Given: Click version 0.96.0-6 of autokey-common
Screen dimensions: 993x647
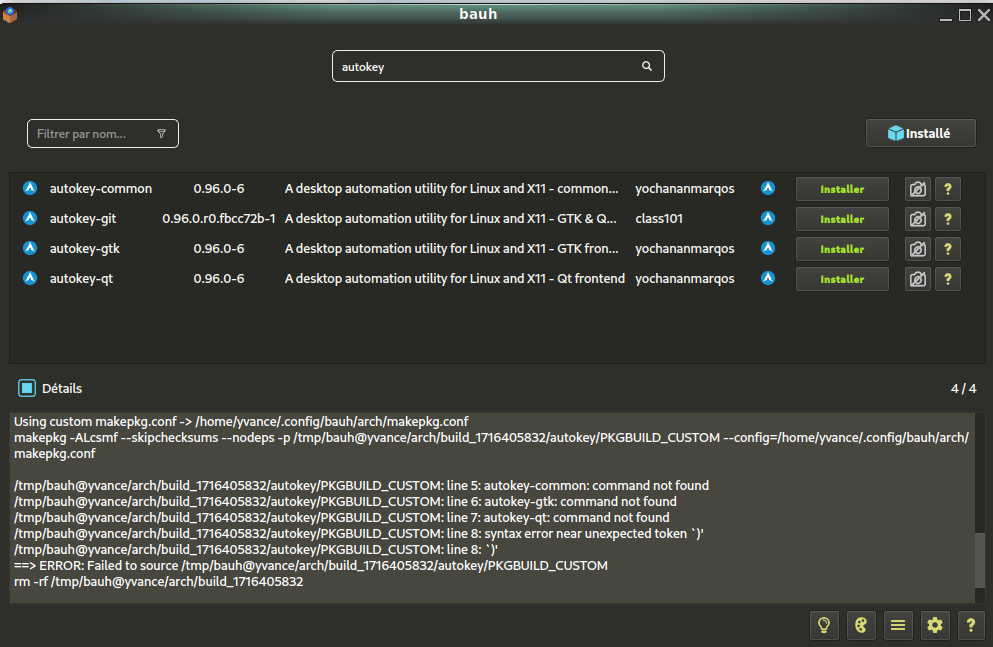Looking at the screenshot, I should point(218,189).
